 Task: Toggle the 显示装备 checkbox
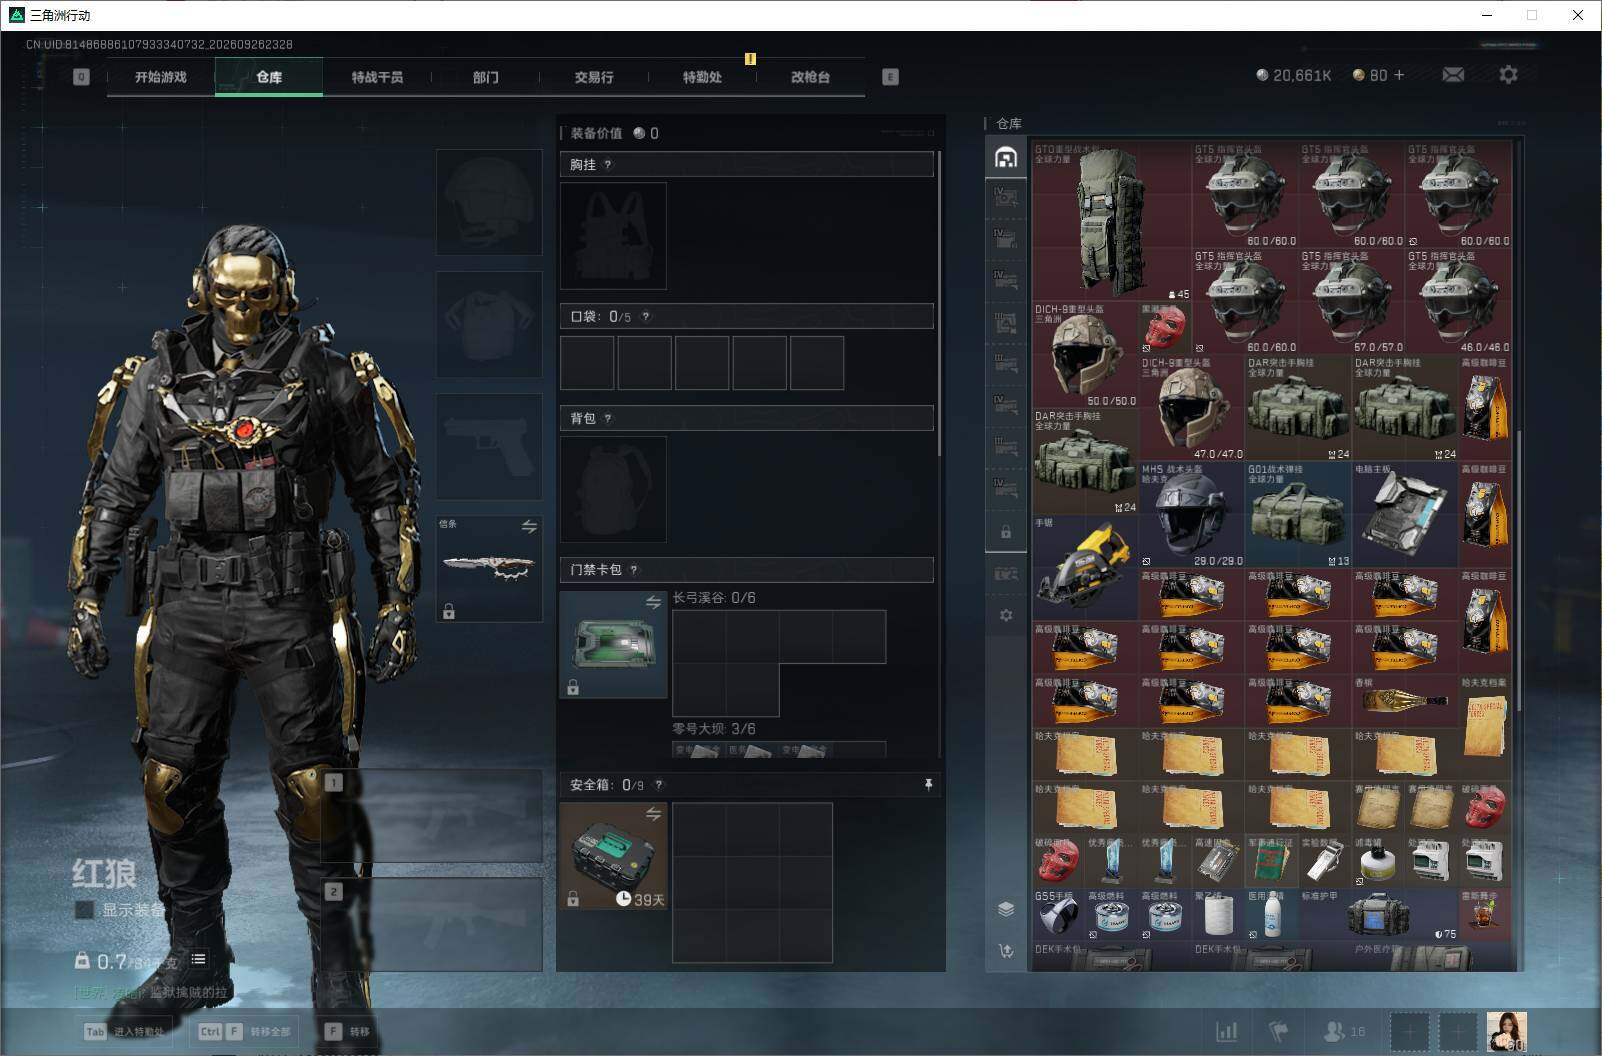[85, 910]
